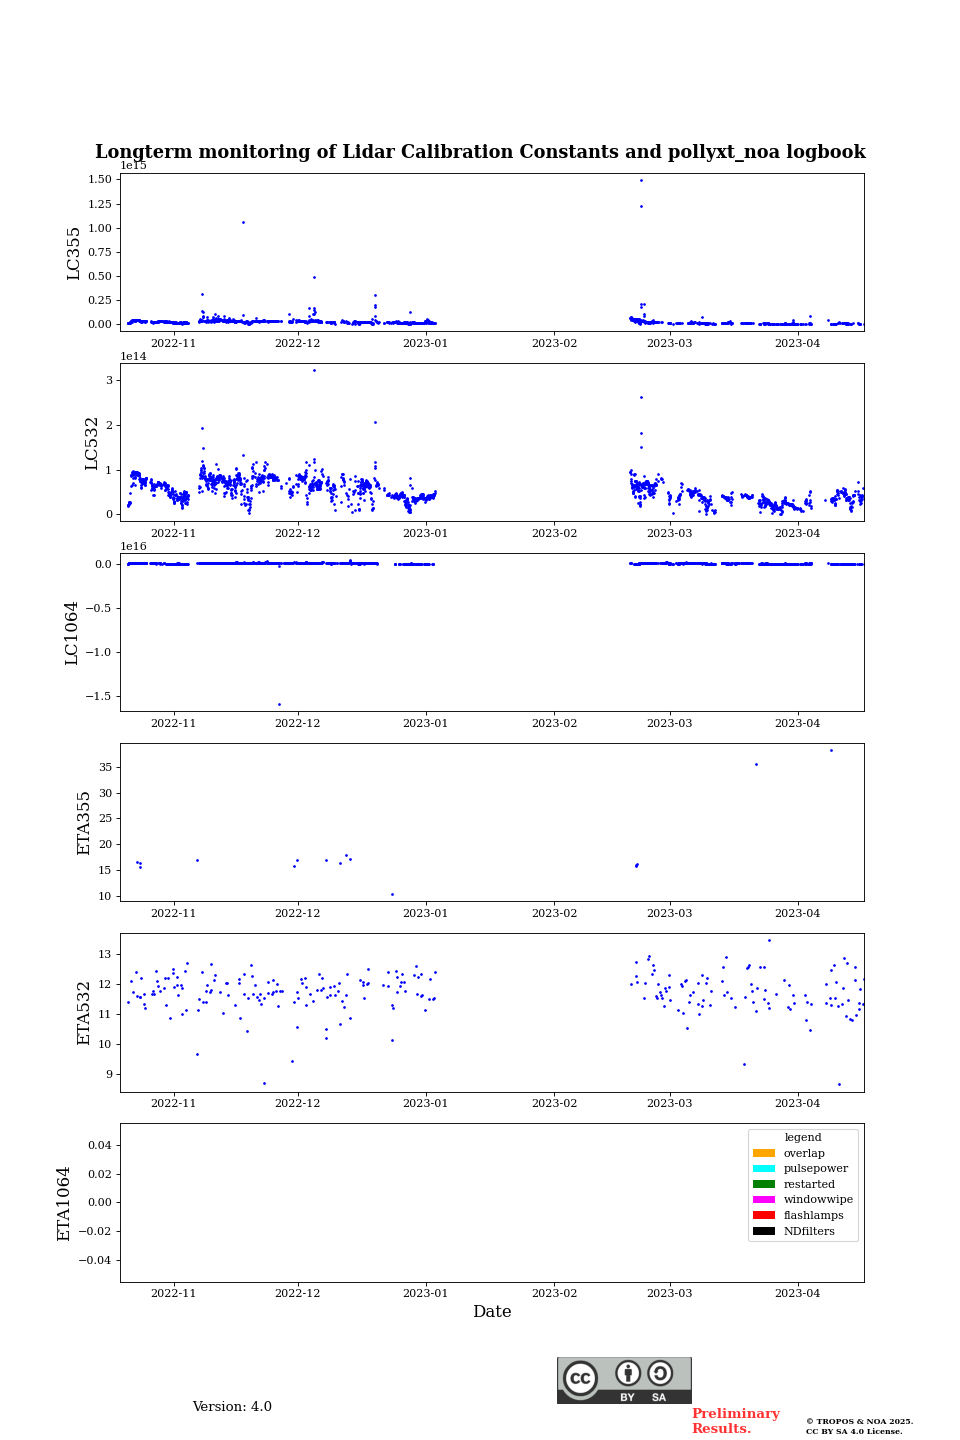960x1440 pixels.
Task: Click the BY attribution person icon
Action: (628, 1373)
